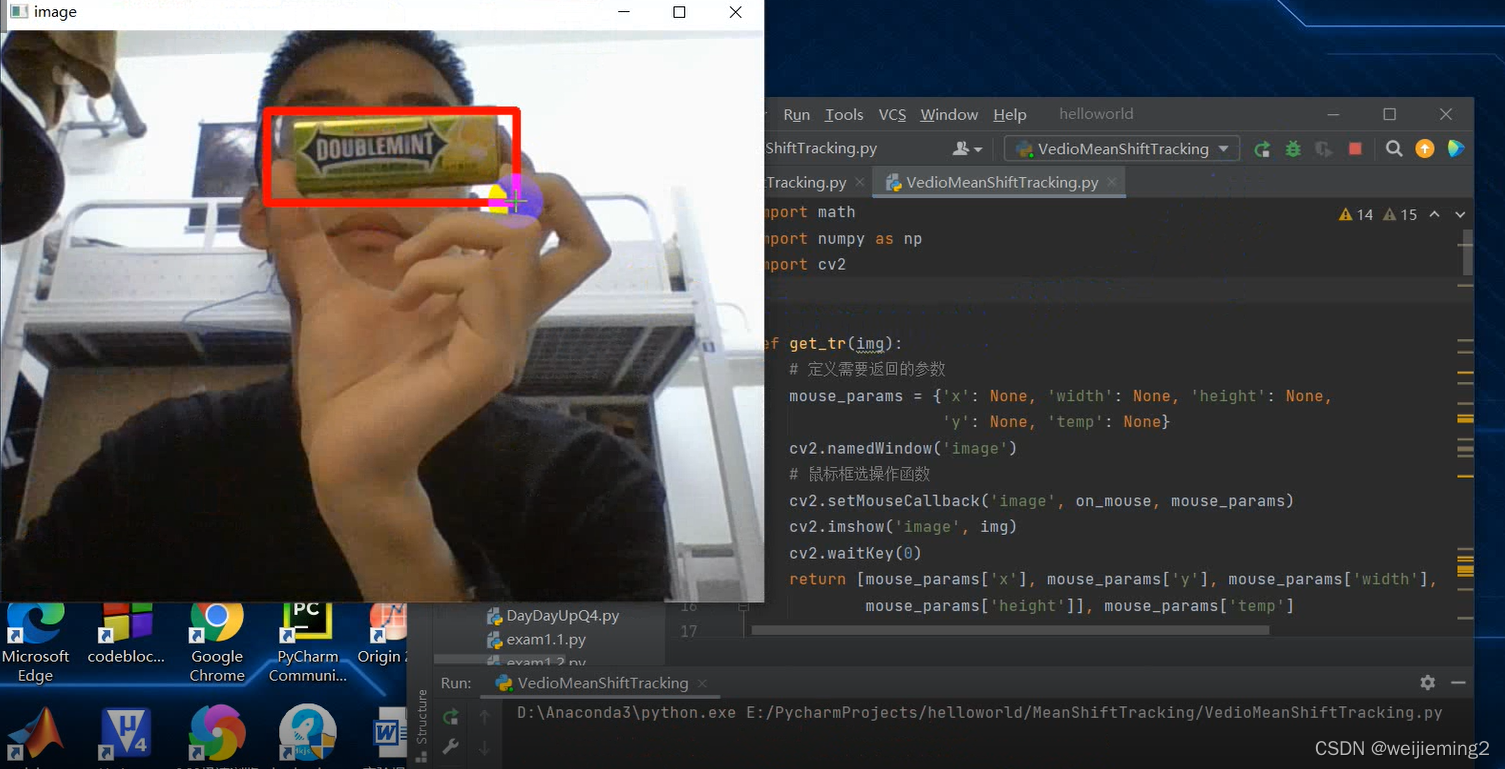Click the Rerun VedioMeanShiftTracking toolbar icon

[x=1262, y=149]
